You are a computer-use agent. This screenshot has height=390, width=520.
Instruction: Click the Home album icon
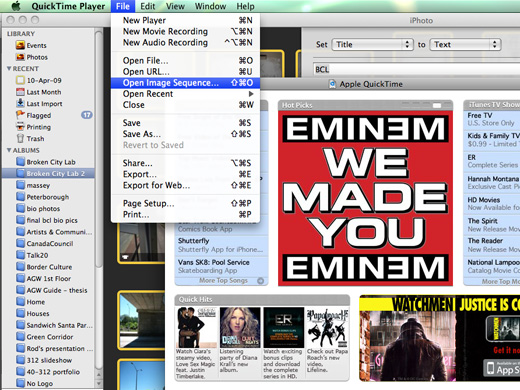click(x=20, y=302)
